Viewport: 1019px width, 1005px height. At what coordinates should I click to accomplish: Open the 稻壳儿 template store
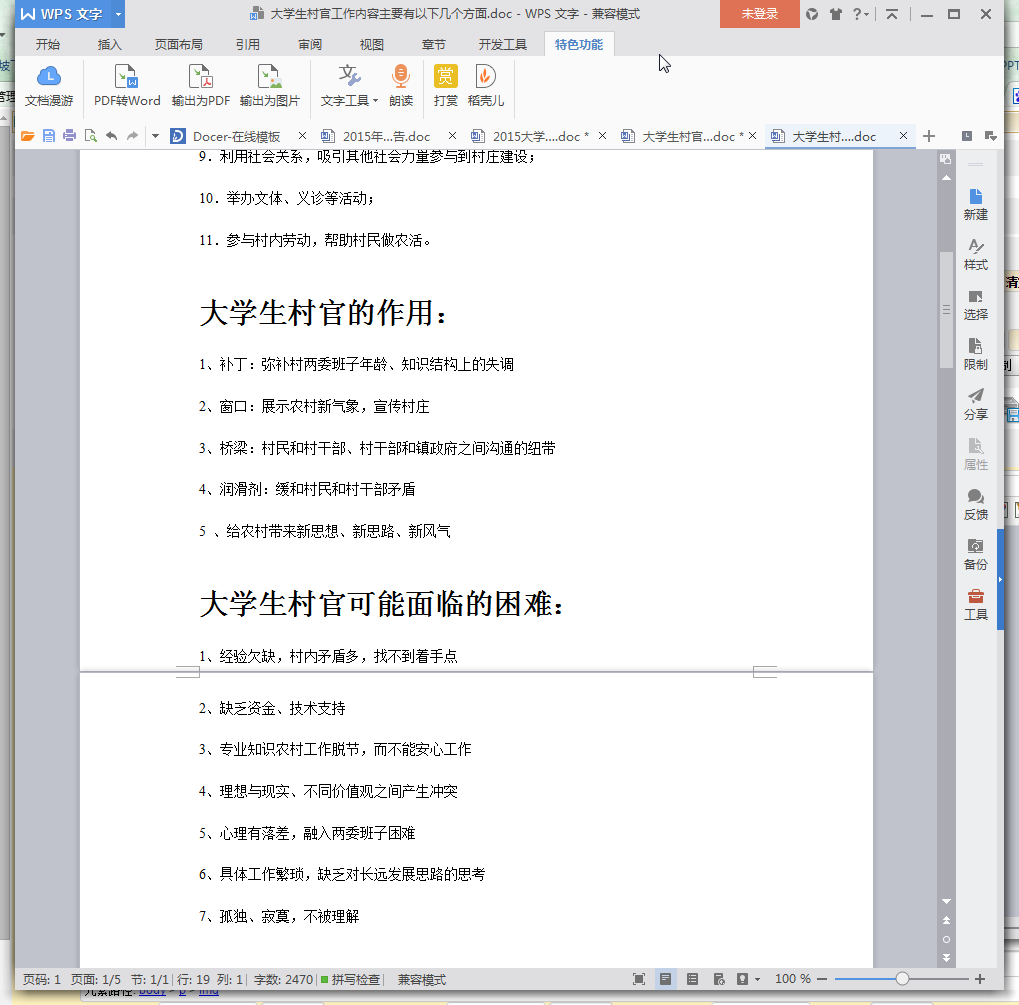click(485, 86)
